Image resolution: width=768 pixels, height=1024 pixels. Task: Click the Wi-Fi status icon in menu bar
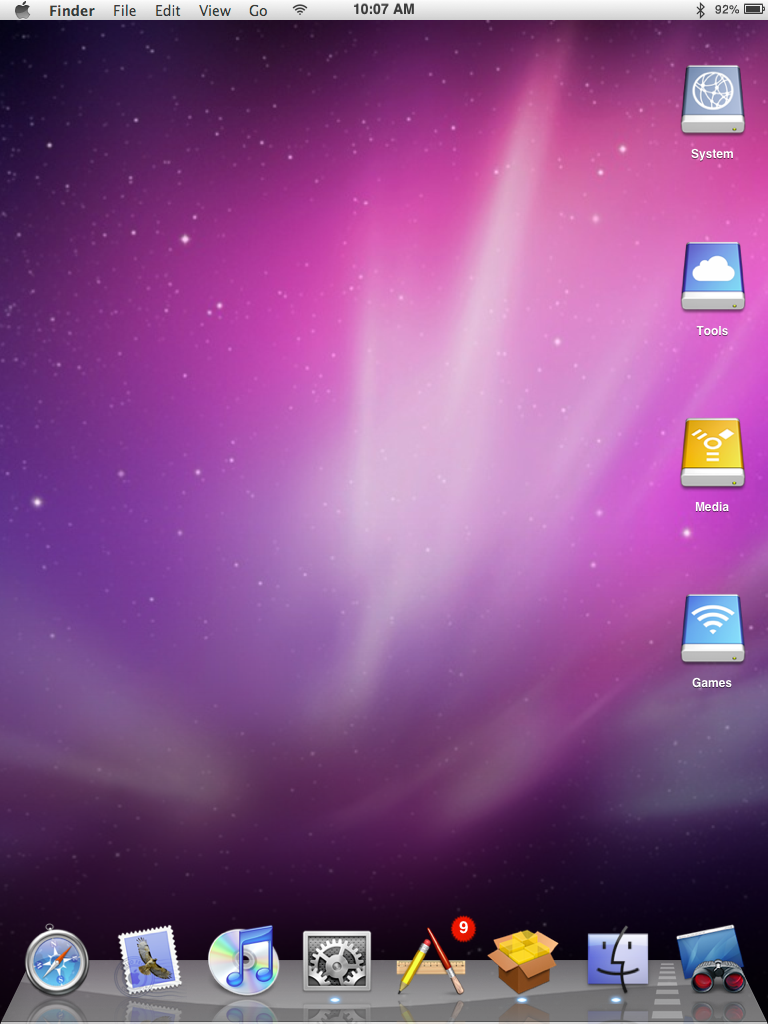tap(300, 10)
